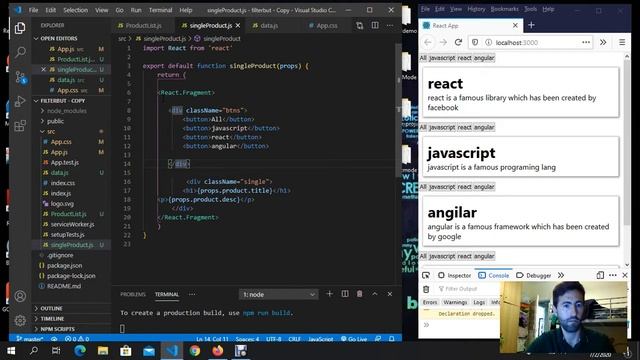Image resolution: width=640 pixels, height=360 pixels.
Task: Go back in Firefox
Action: [428, 42]
